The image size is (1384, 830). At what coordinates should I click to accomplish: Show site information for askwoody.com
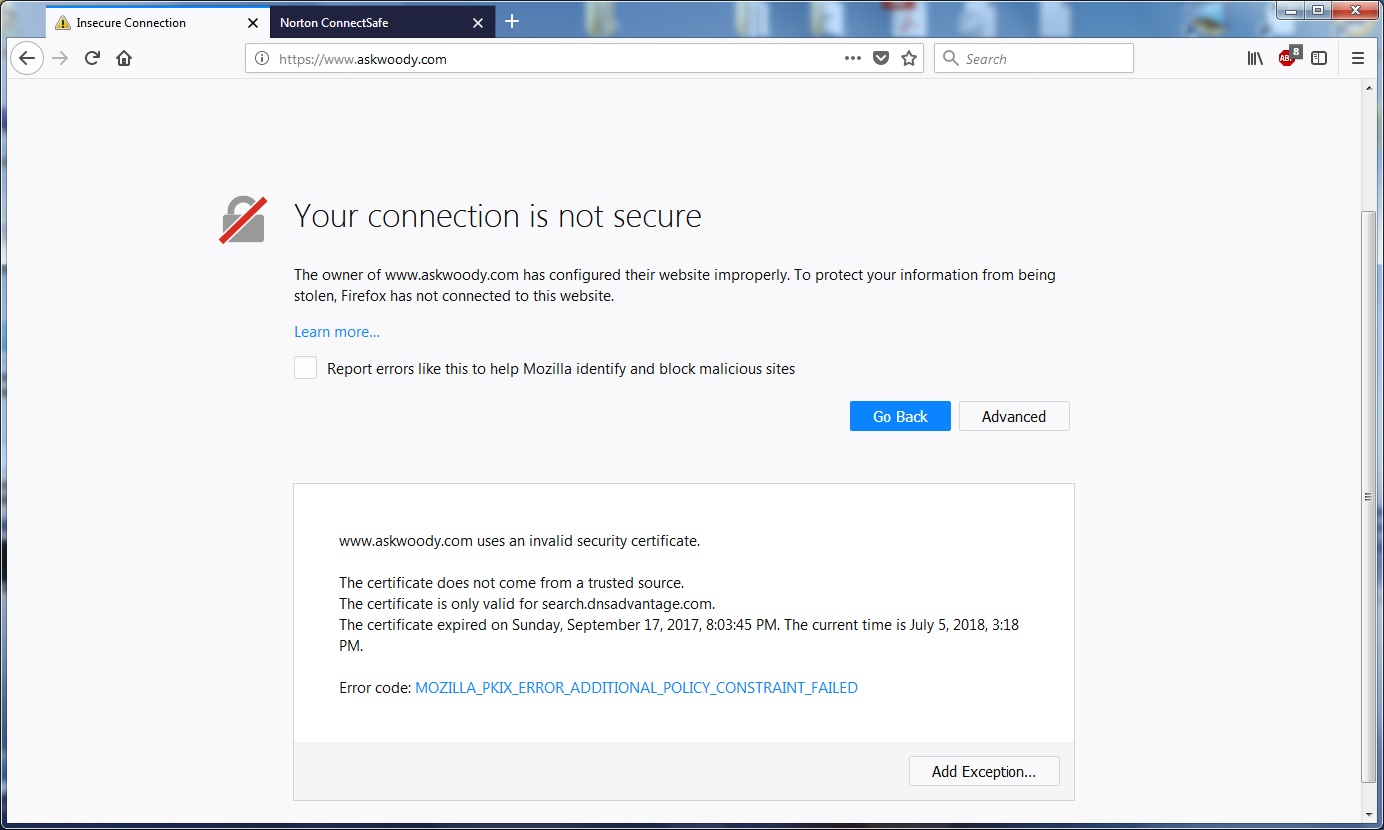[262, 58]
